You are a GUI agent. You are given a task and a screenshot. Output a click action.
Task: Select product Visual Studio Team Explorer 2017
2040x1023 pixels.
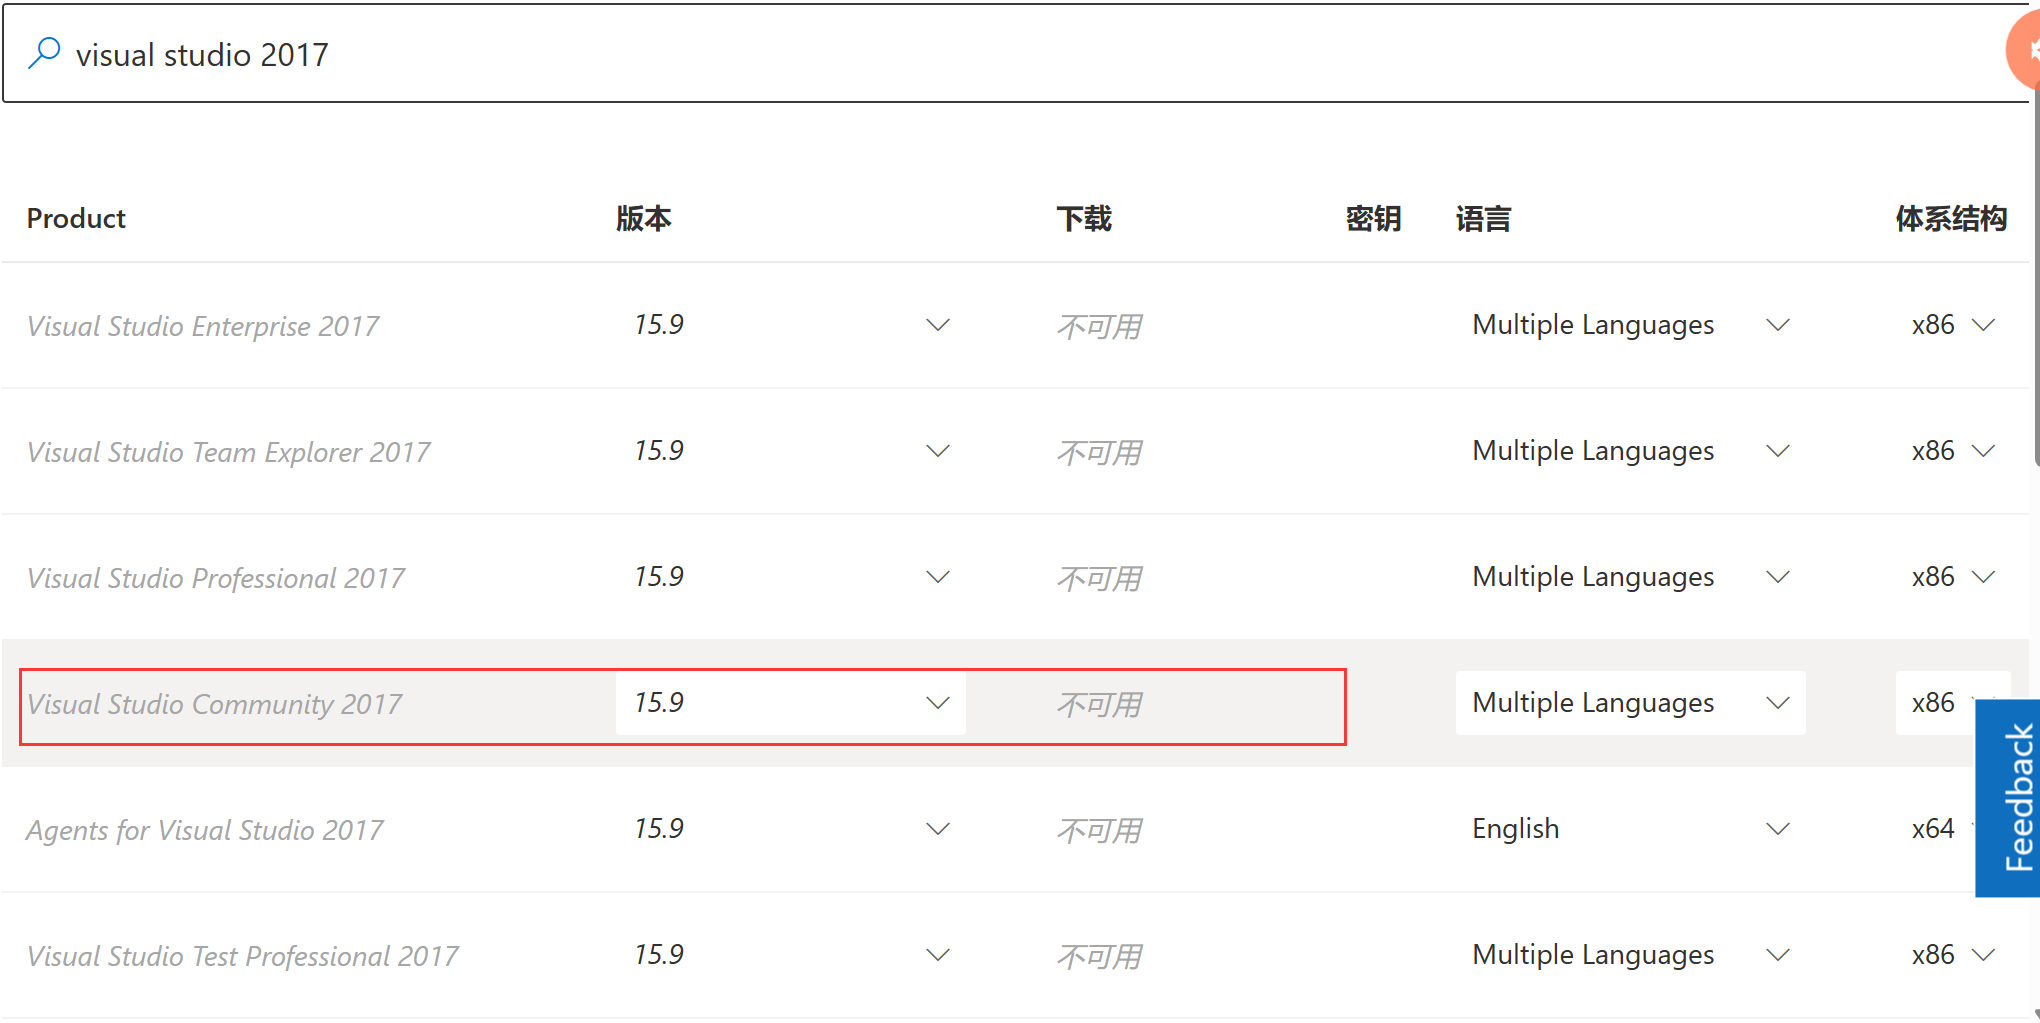[x=228, y=452]
